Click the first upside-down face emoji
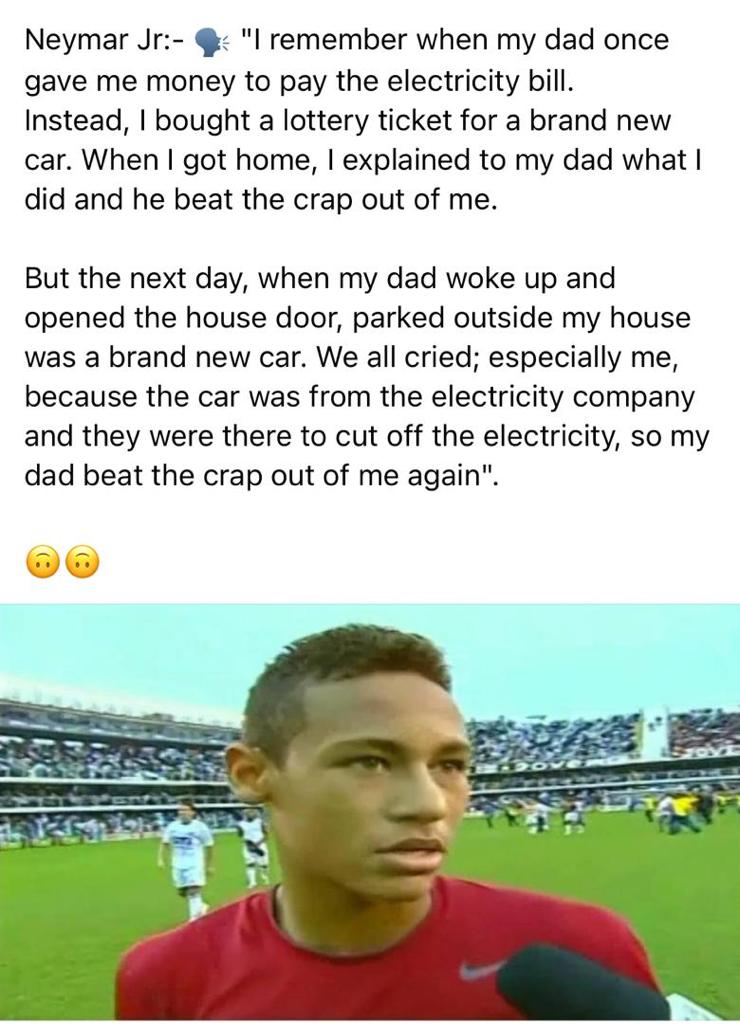The width and height of the screenshot is (740, 1024). [x=42, y=562]
